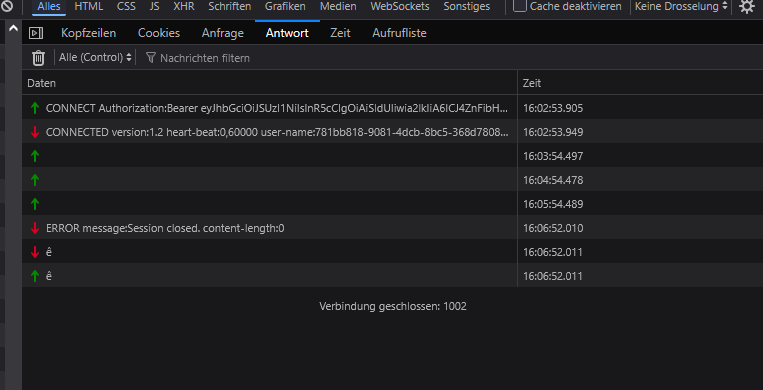Select the ERROR message:Session closed row
The image size is (763, 390).
[392, 228]
